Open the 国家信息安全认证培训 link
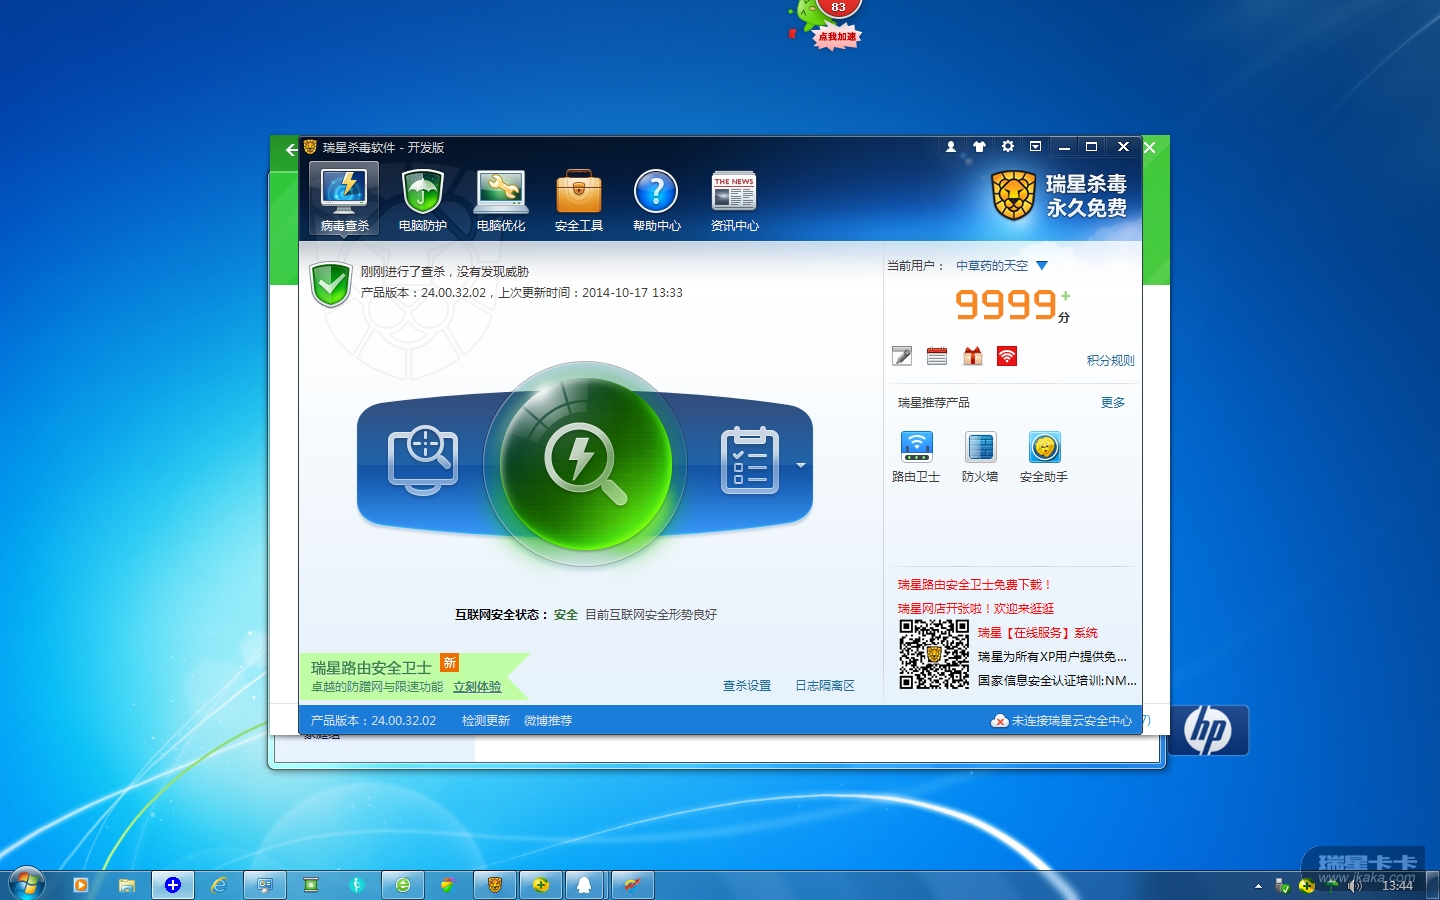 (1057, 681)
